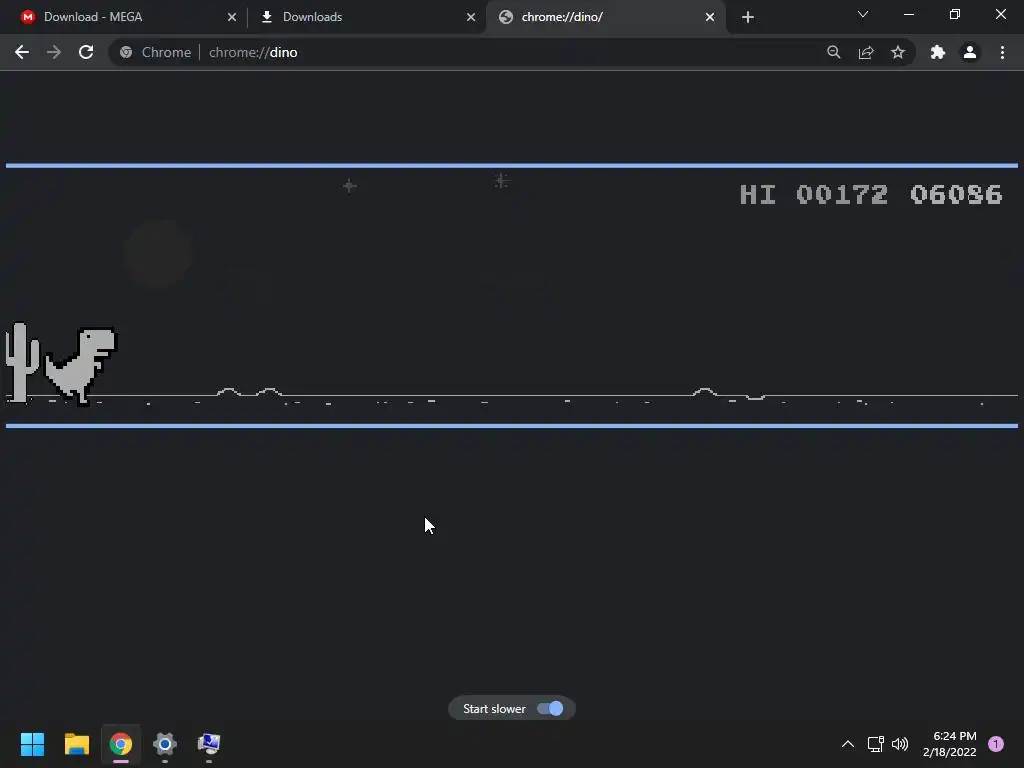Click the Chrome taskbar icon

point(121,744)
